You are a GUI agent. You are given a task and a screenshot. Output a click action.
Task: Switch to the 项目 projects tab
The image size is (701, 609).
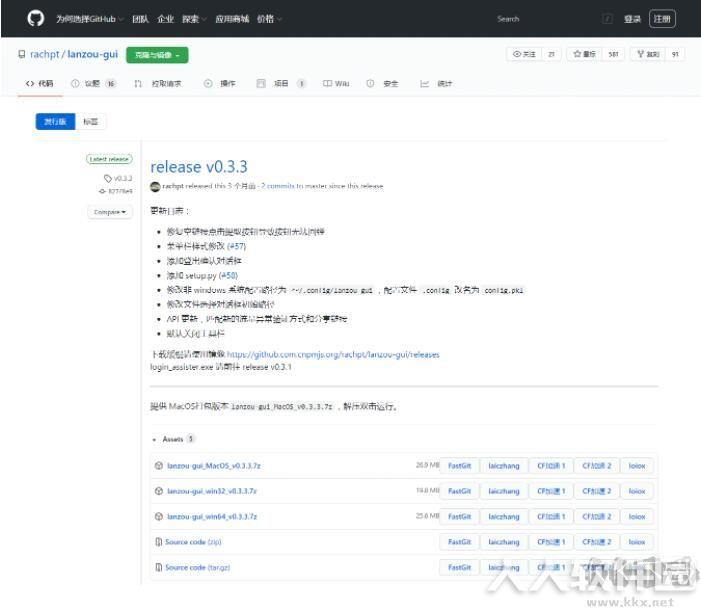click(281, 84)
